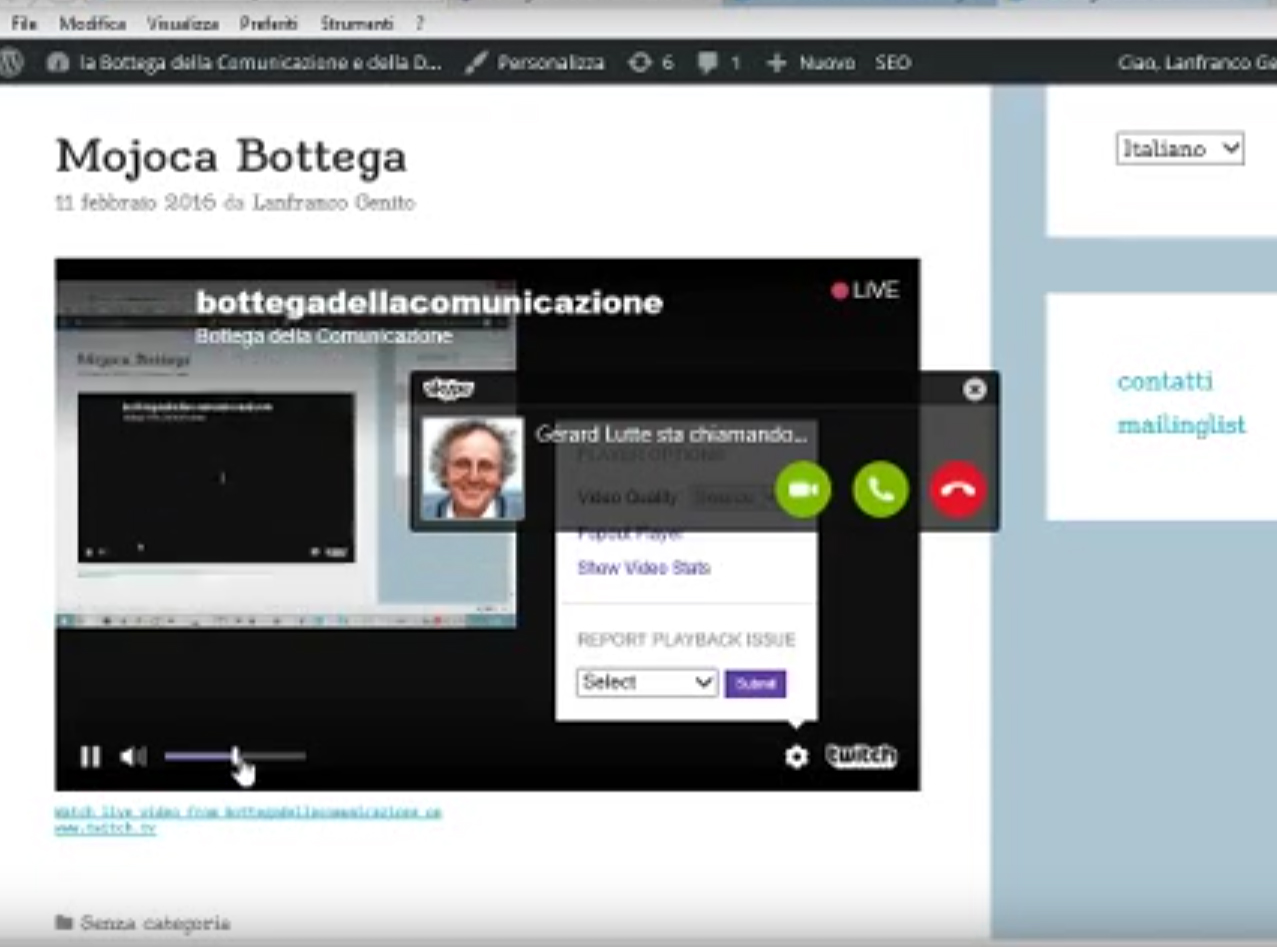Image resolution: width=1277 pixels, height=947 pixels.
Task: Click the folder icon beside Senza categoria
Action: 64,922
